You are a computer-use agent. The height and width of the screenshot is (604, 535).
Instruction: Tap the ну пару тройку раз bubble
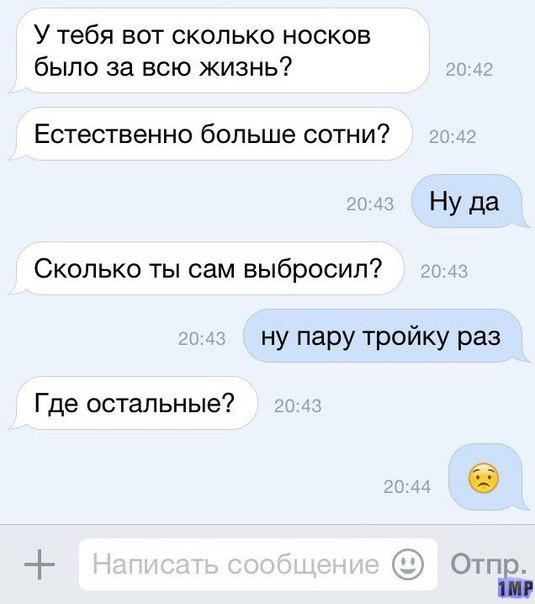point(385,336)
